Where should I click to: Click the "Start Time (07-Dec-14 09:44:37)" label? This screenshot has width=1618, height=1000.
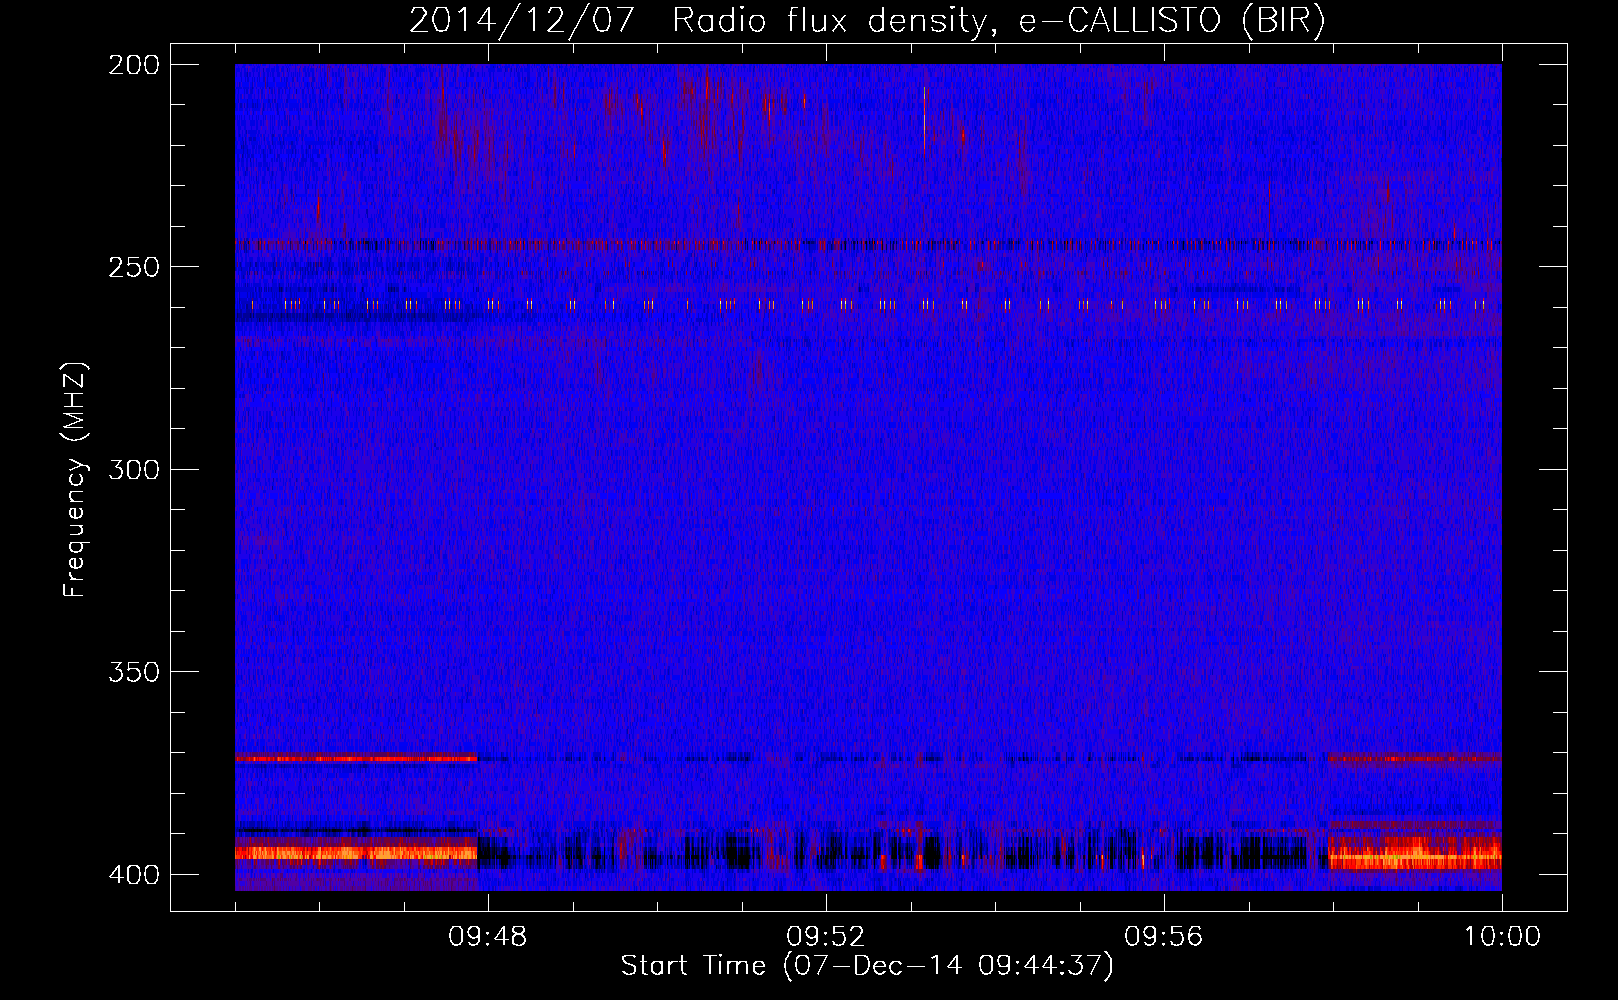click(x=867, y=966)
